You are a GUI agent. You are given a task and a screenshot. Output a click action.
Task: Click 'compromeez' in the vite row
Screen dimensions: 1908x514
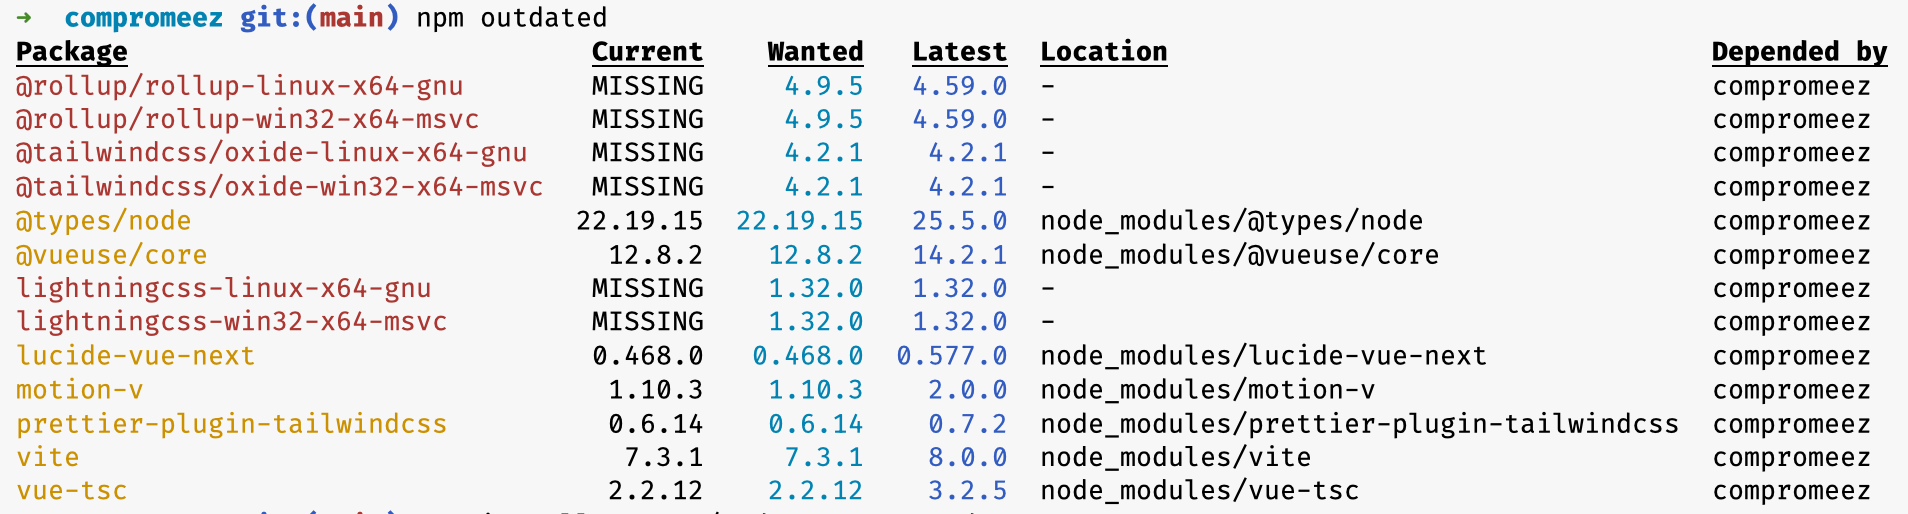click(x=1791, y=458)
